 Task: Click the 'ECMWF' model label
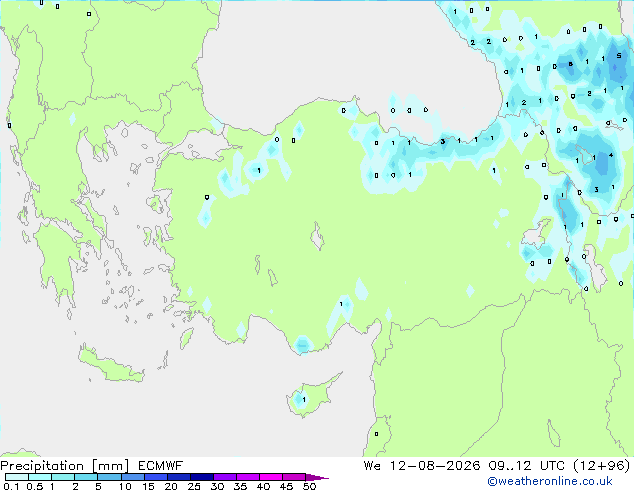click(x=160, y=466)
